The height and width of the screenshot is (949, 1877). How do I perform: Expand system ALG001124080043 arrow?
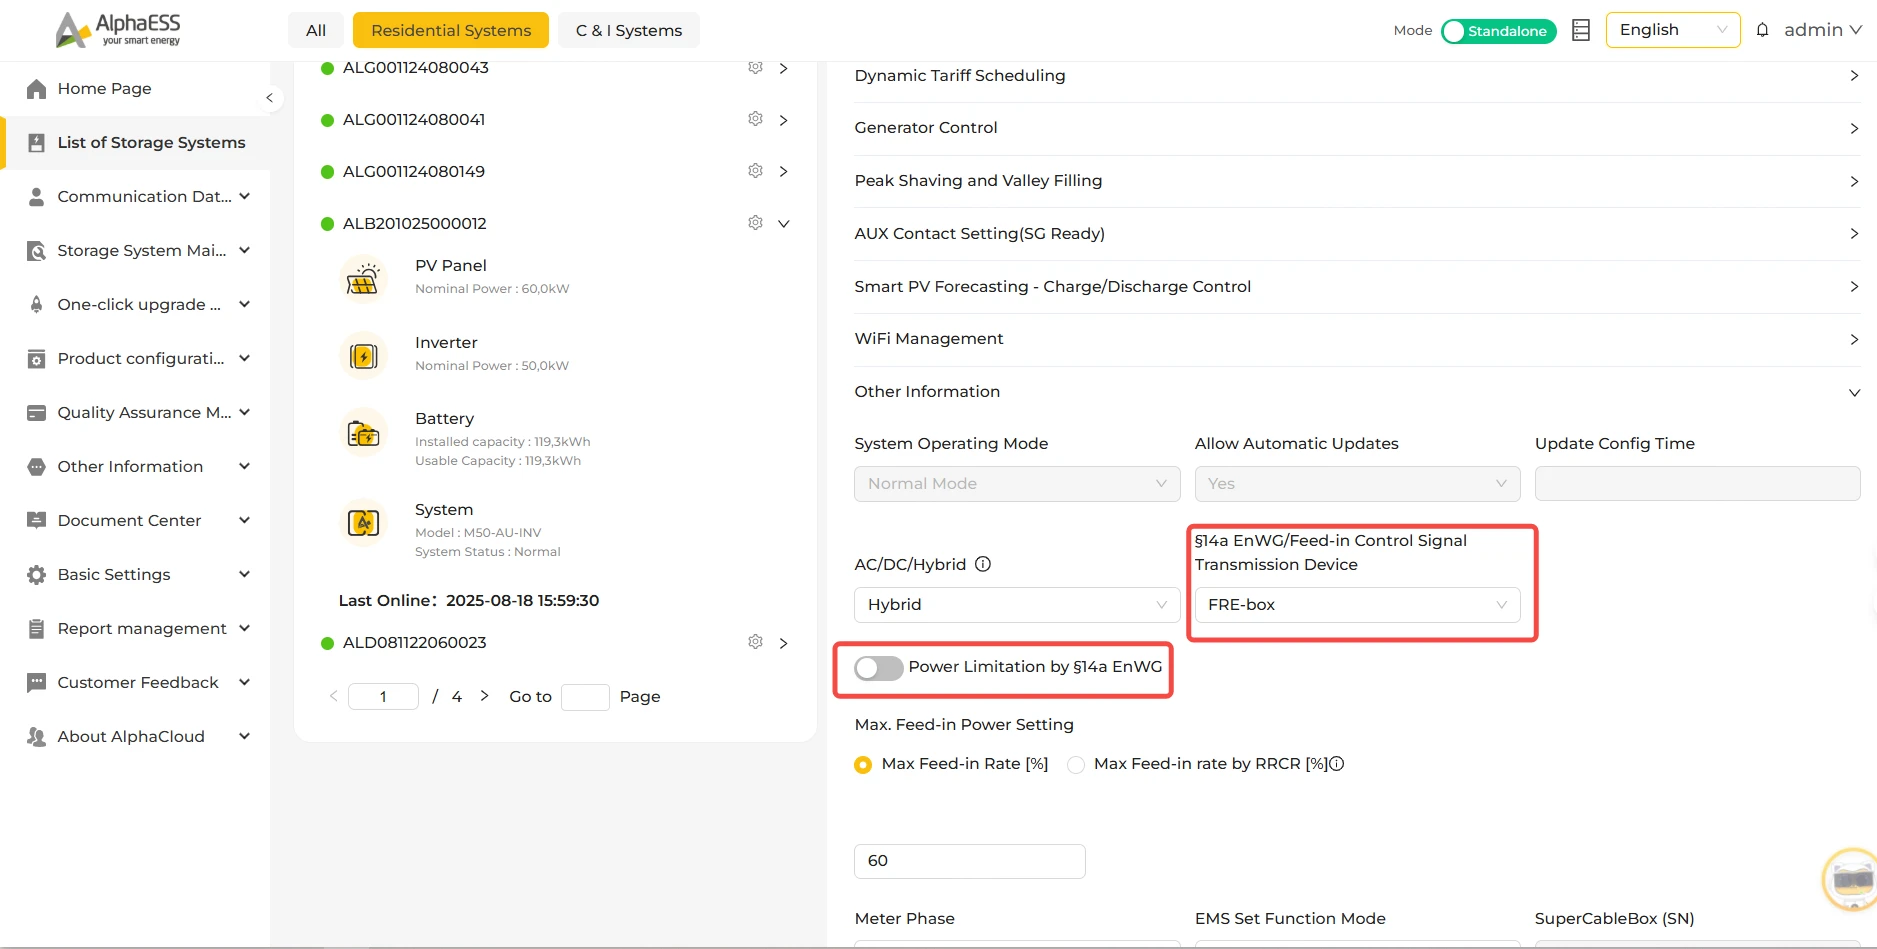(x=783, y=68)
